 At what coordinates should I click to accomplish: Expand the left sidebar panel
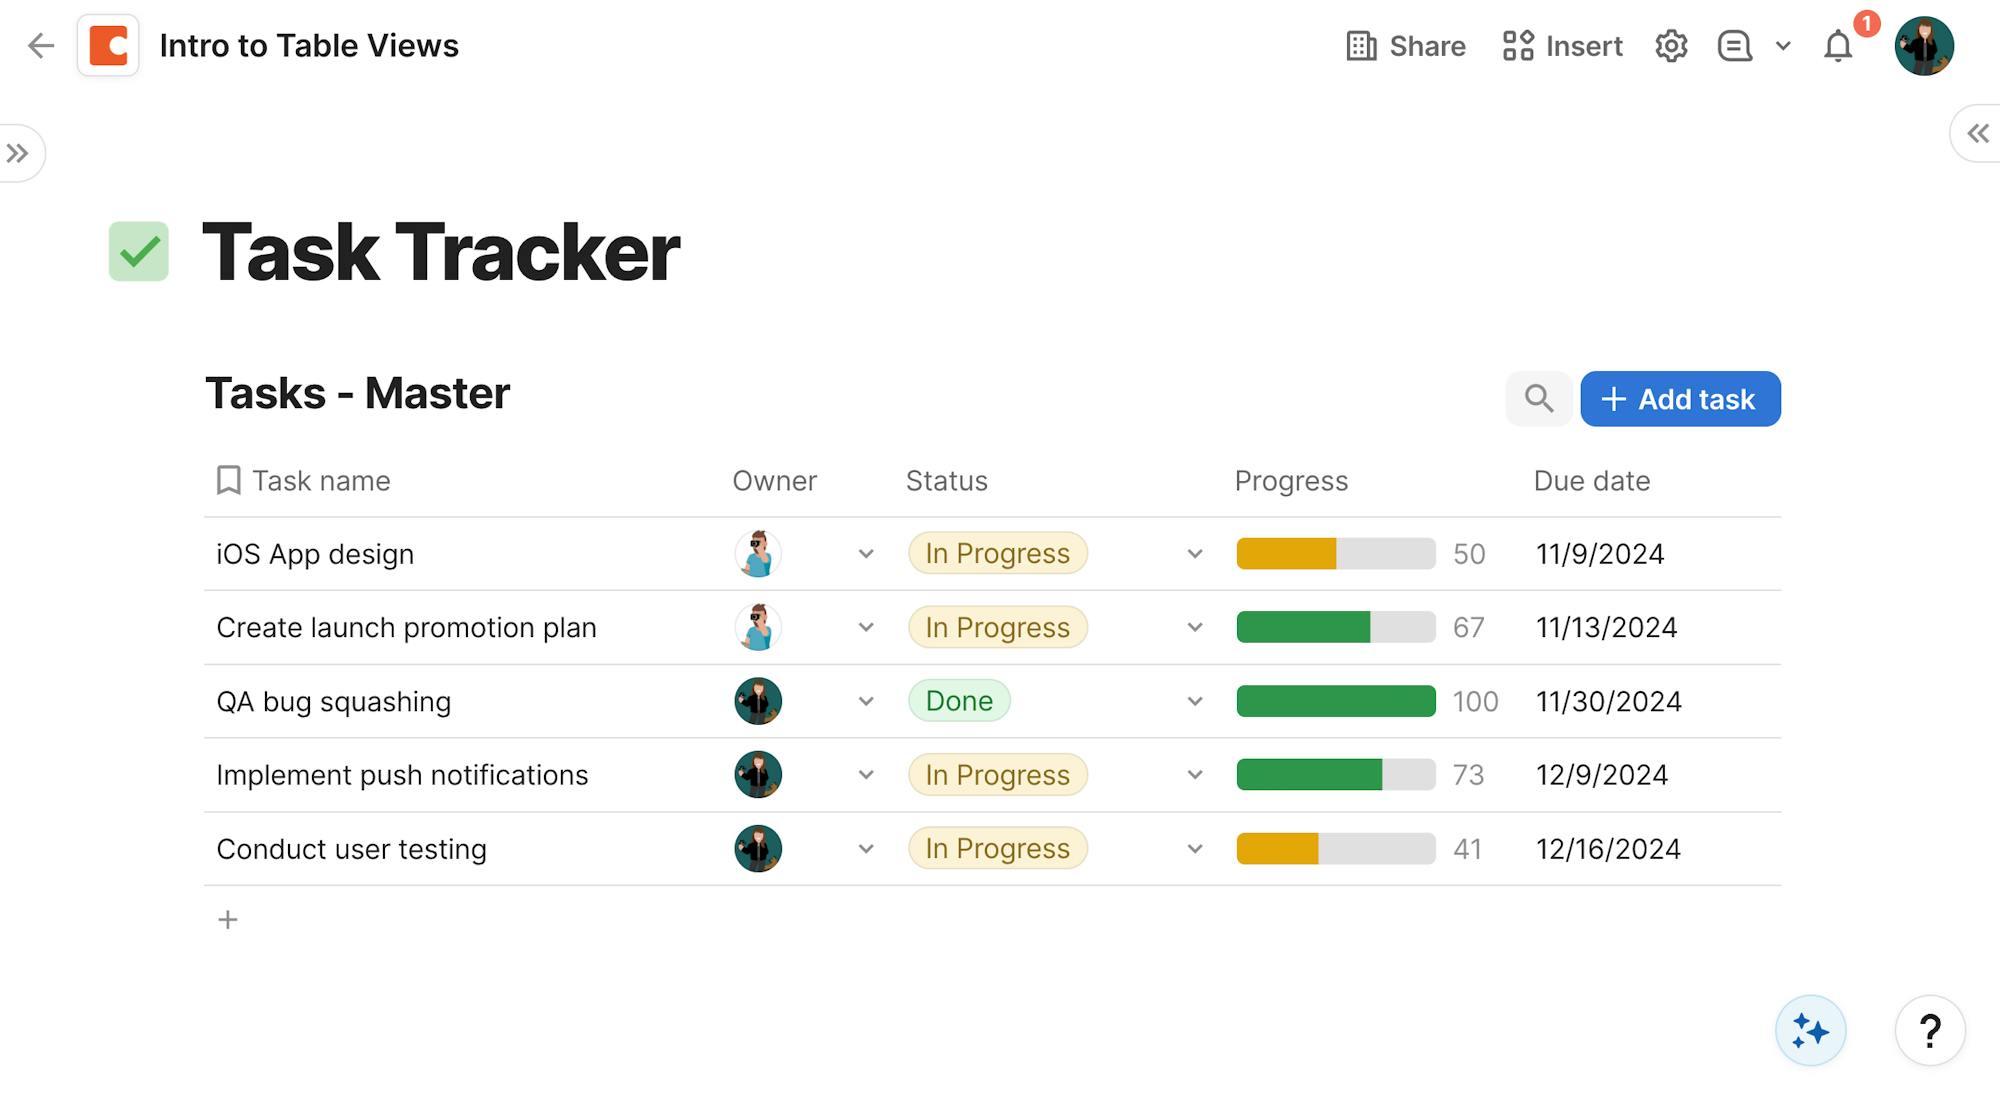point(18,153)
